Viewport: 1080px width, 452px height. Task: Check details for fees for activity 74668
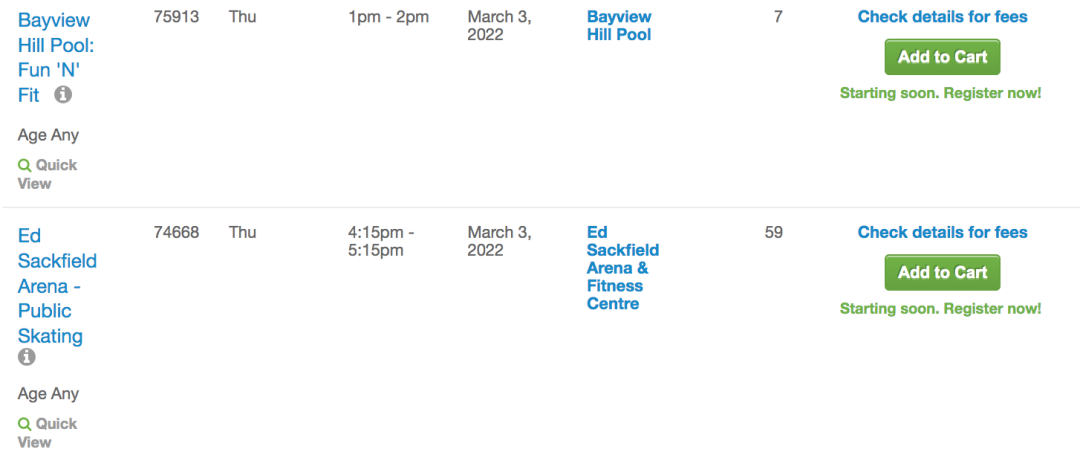tap(942, 232)
